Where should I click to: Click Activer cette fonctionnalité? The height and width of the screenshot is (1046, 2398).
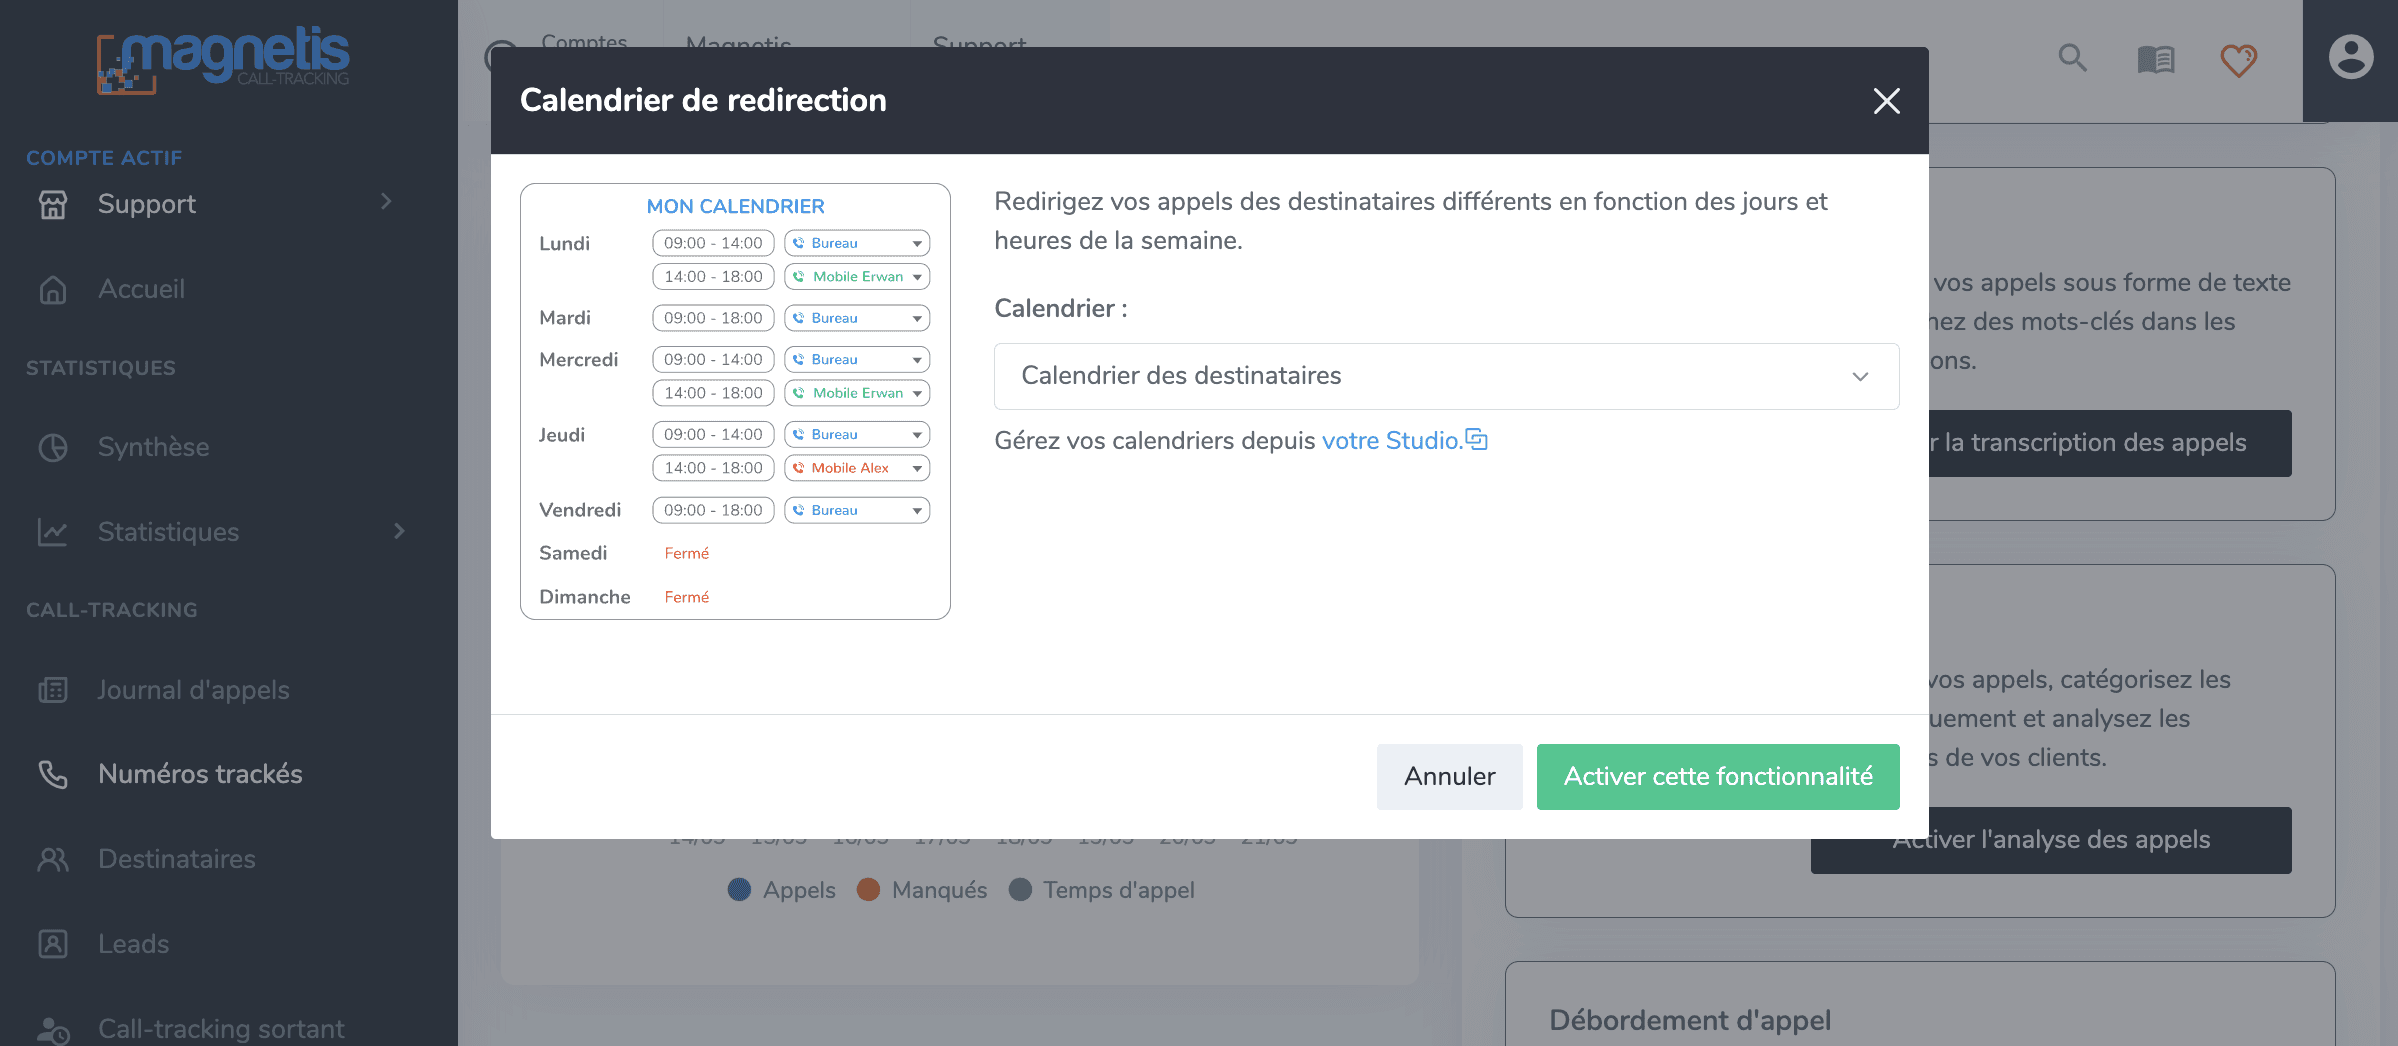coord(1717,777)
